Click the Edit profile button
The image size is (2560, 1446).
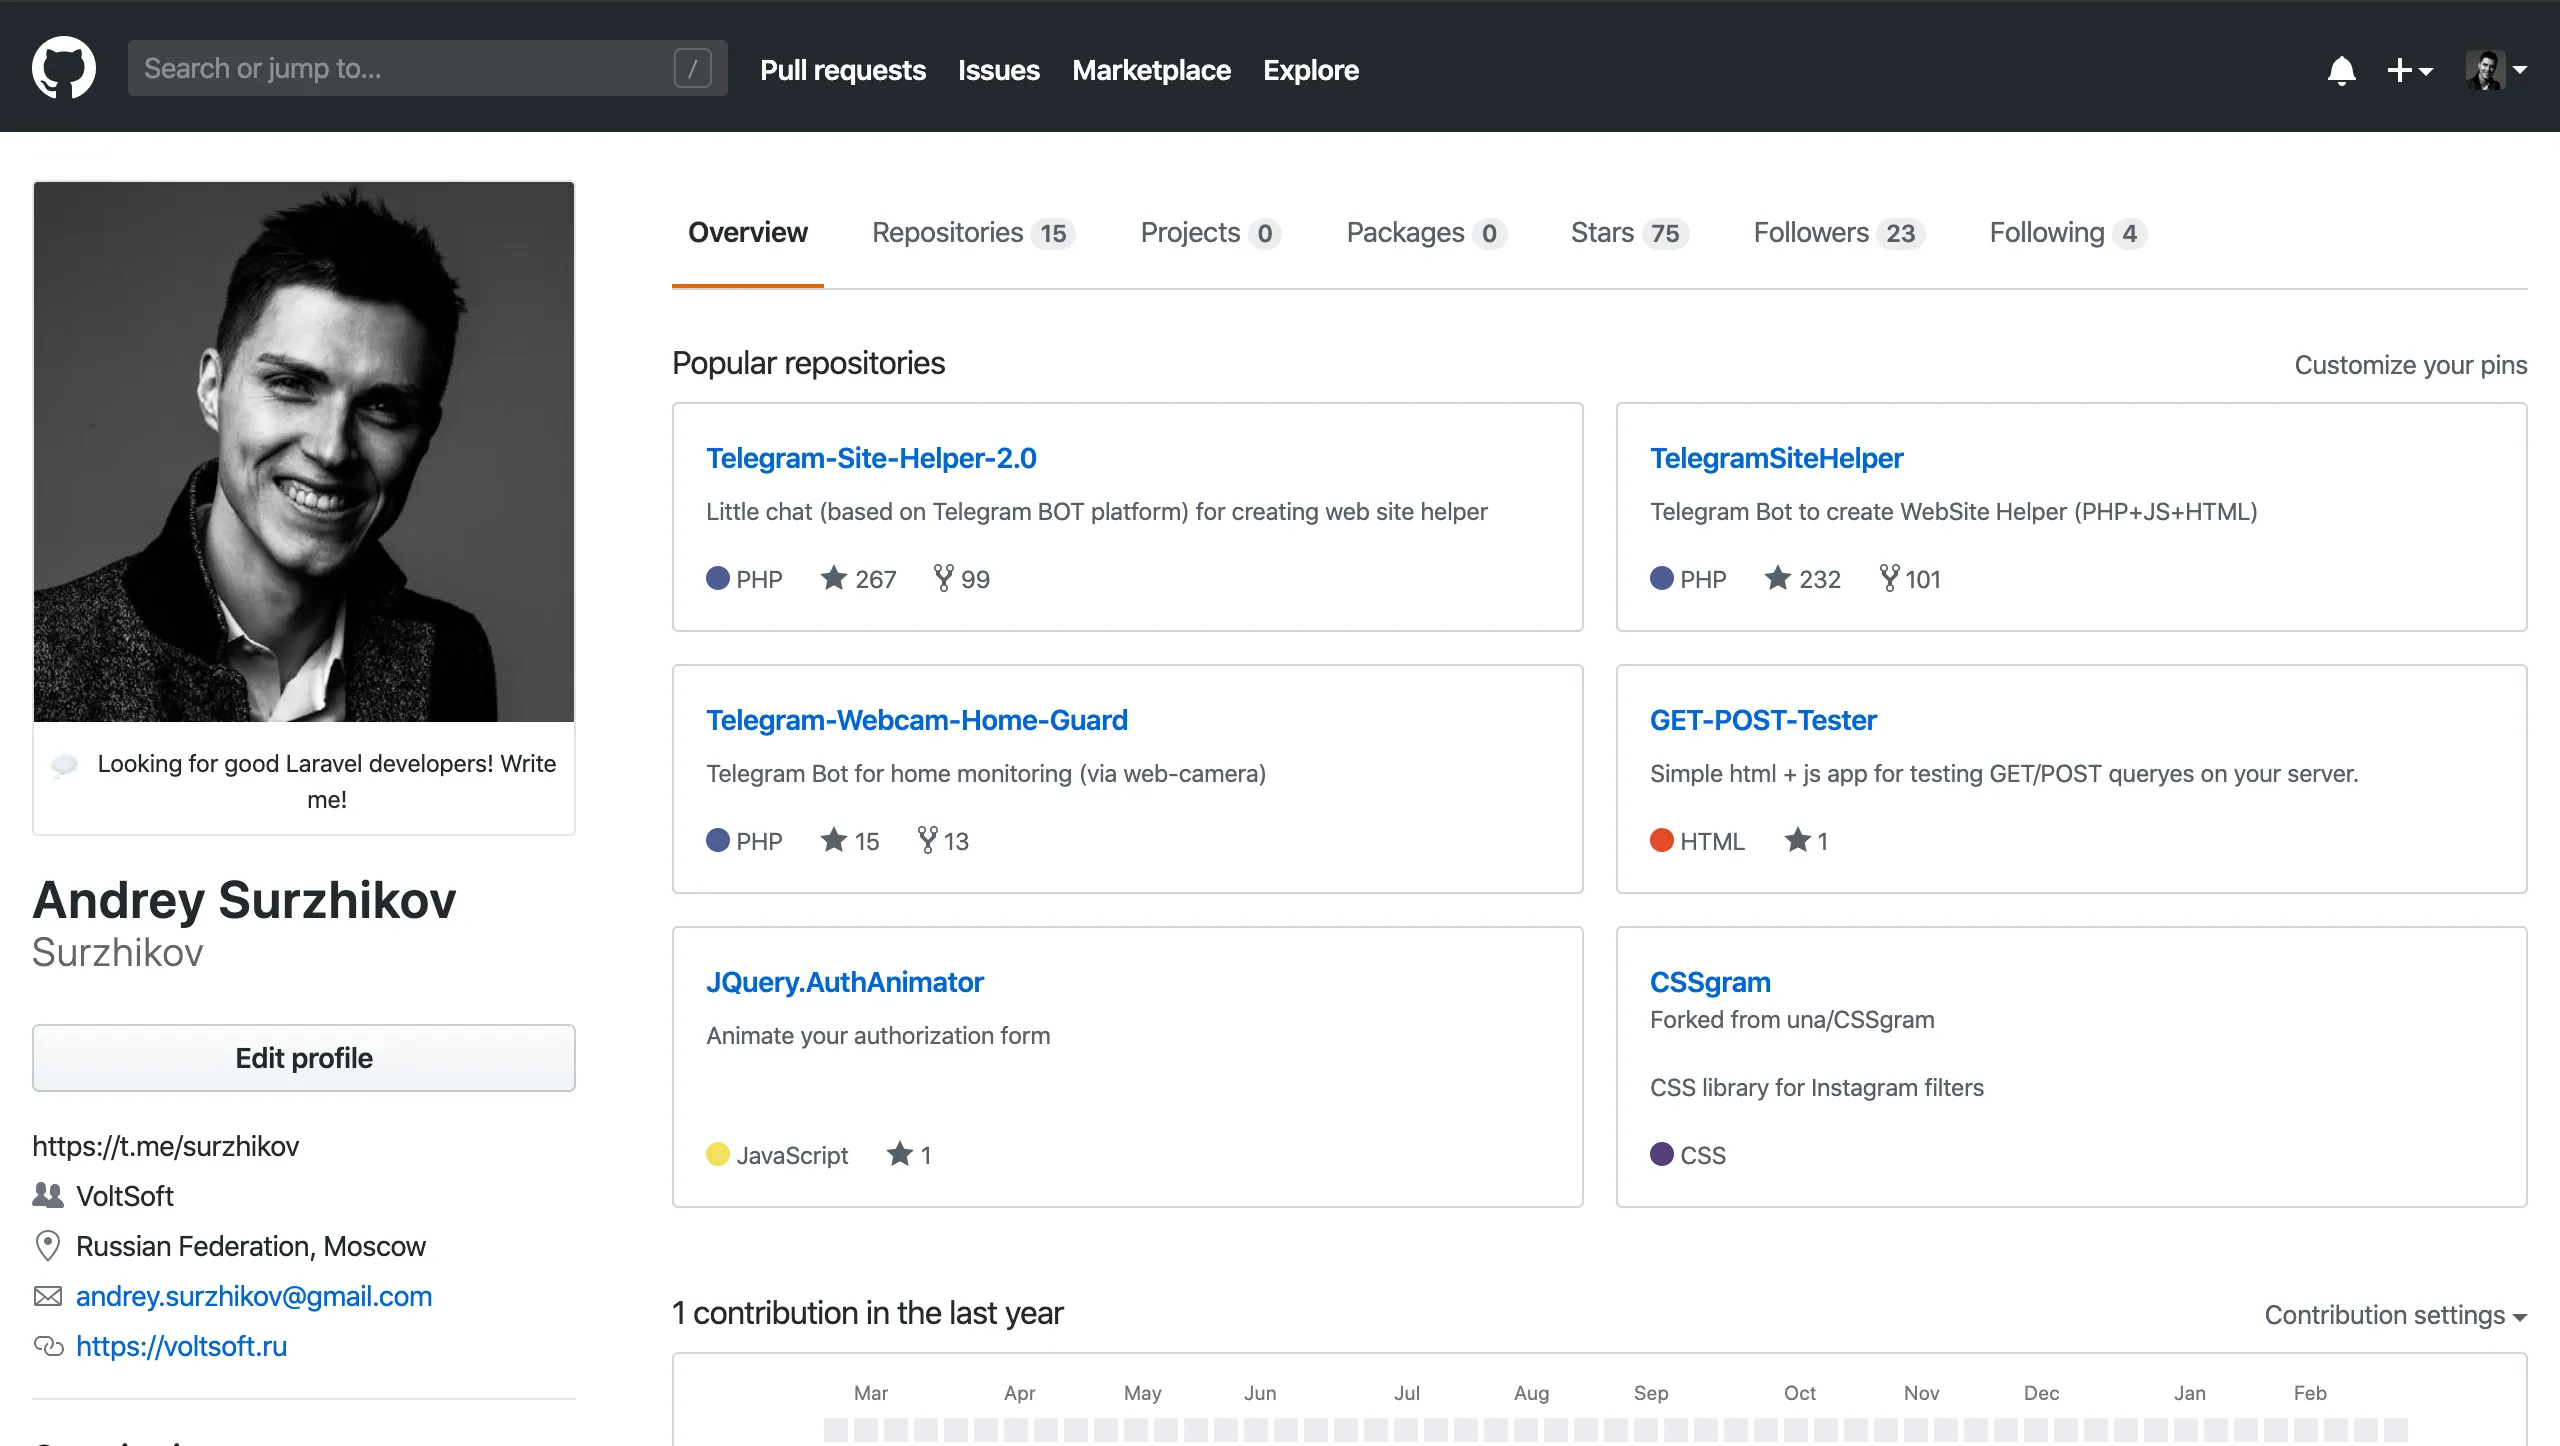303,1057
